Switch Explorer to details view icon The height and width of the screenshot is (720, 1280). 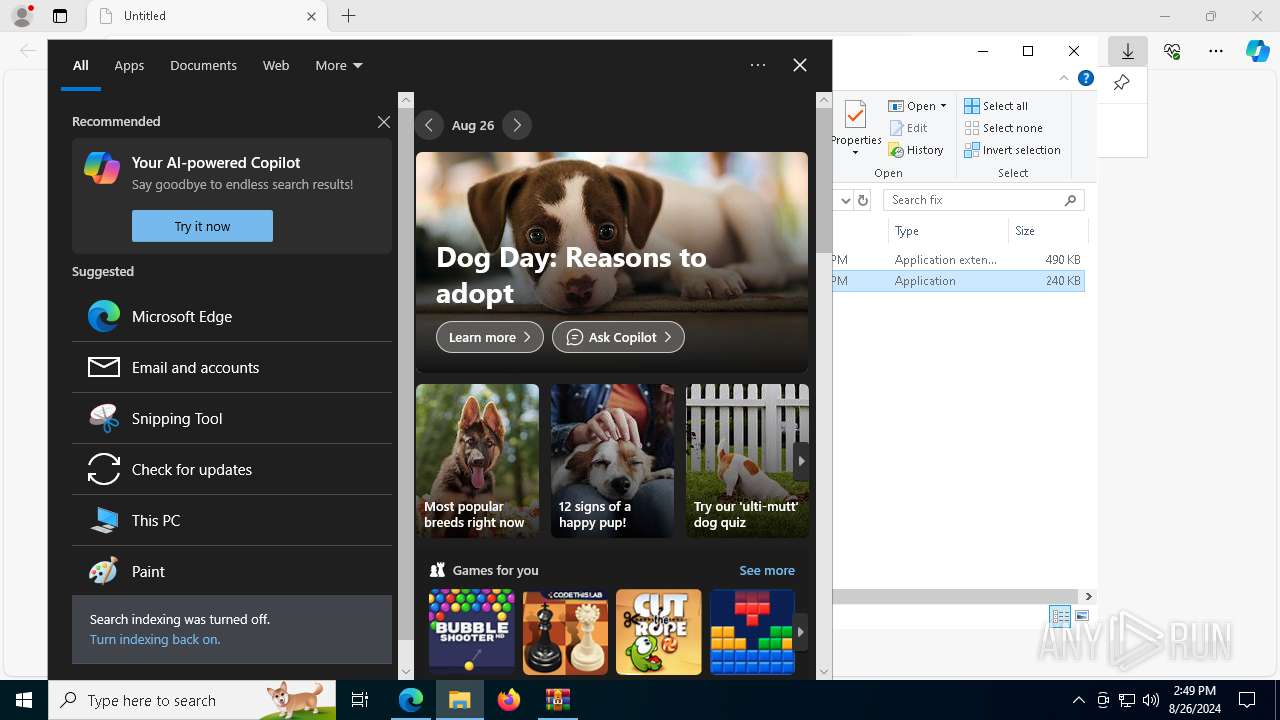[1060, 616]
